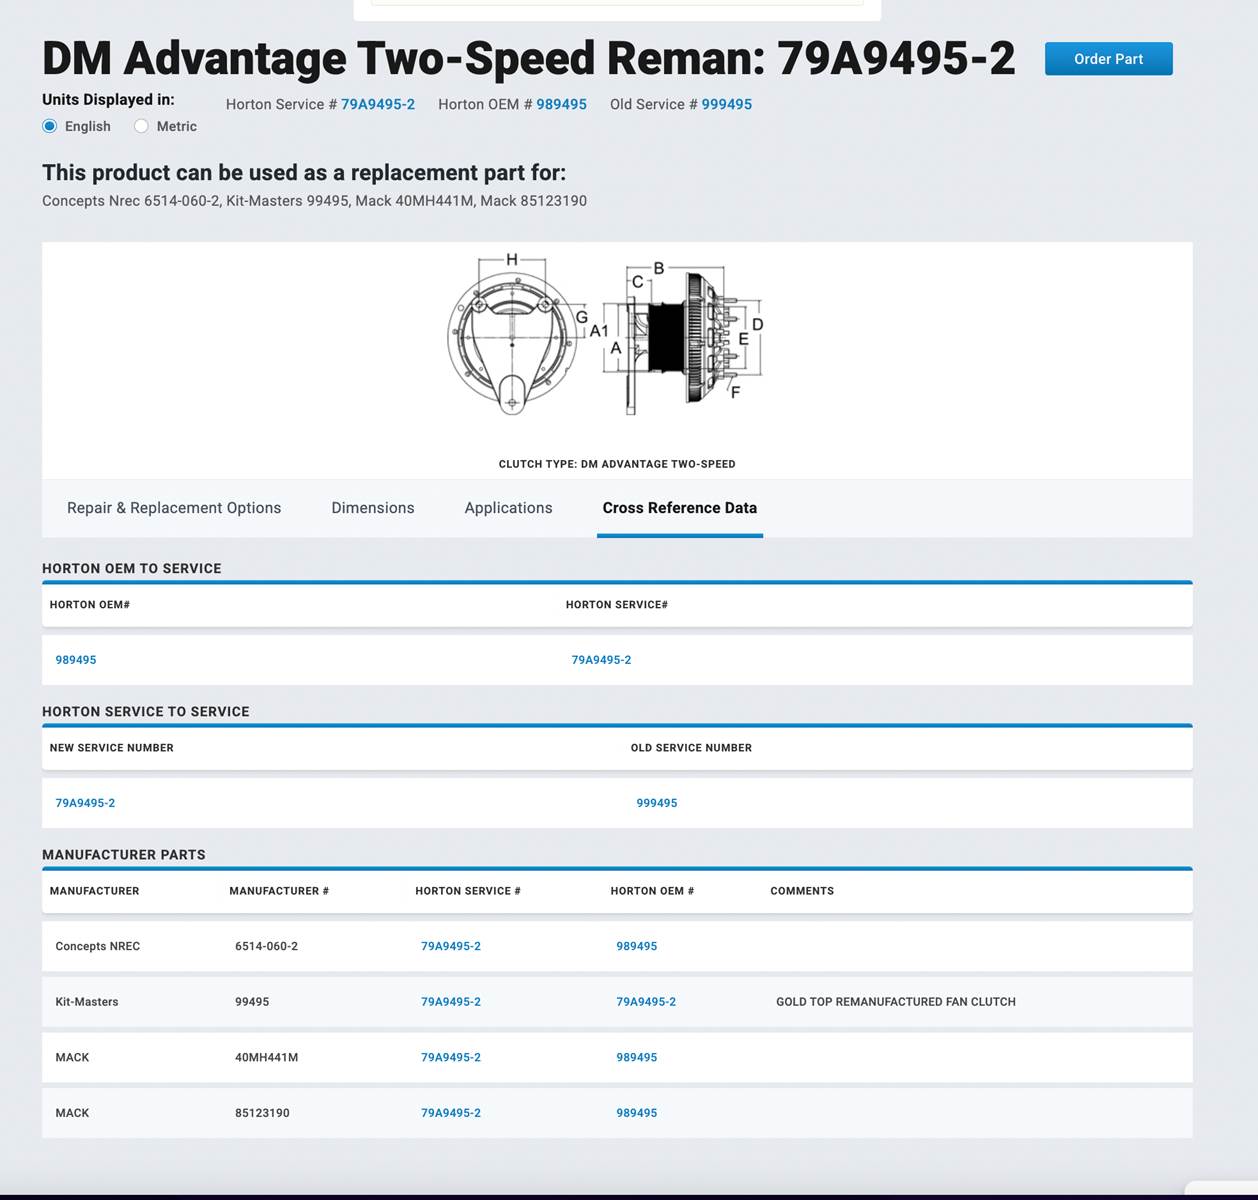Viewport: 1258px width, 1200px height.
Task: Open Horton OEM link in MACK 40MH441M row
Action: pyautogui.click(x=636, y=1057)
